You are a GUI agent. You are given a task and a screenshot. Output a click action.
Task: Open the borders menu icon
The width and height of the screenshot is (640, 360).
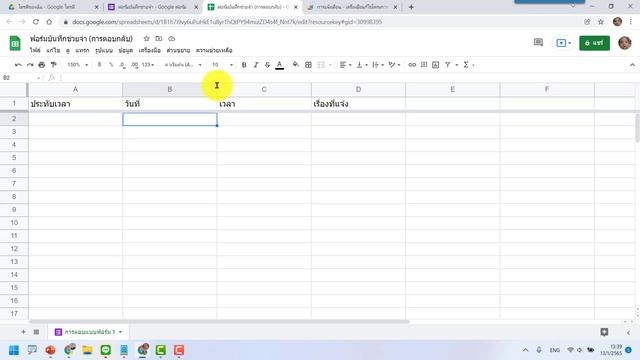(309, 65)
